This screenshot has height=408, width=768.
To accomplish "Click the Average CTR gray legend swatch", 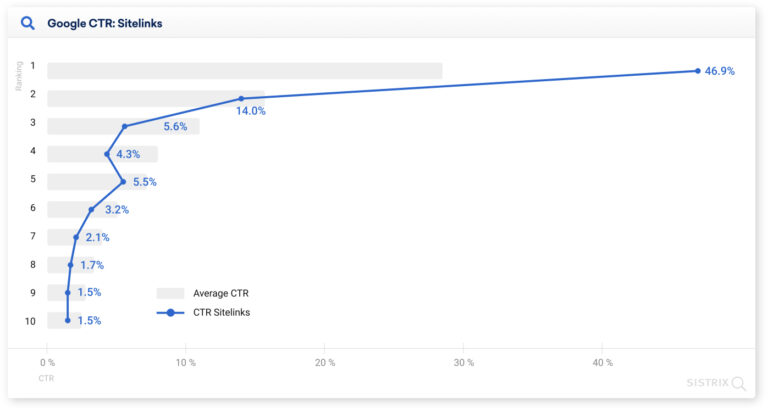I will tap(170, 293).
